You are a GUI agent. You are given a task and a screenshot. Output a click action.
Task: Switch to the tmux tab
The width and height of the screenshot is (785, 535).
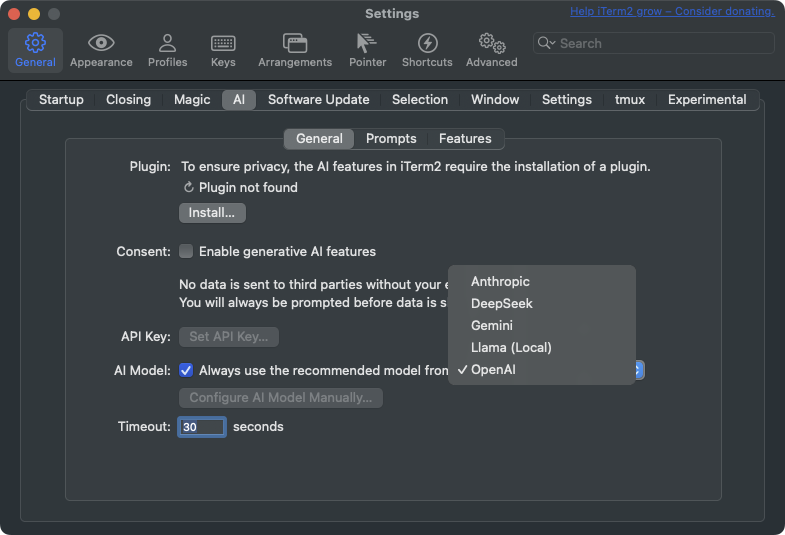point(629,100)
